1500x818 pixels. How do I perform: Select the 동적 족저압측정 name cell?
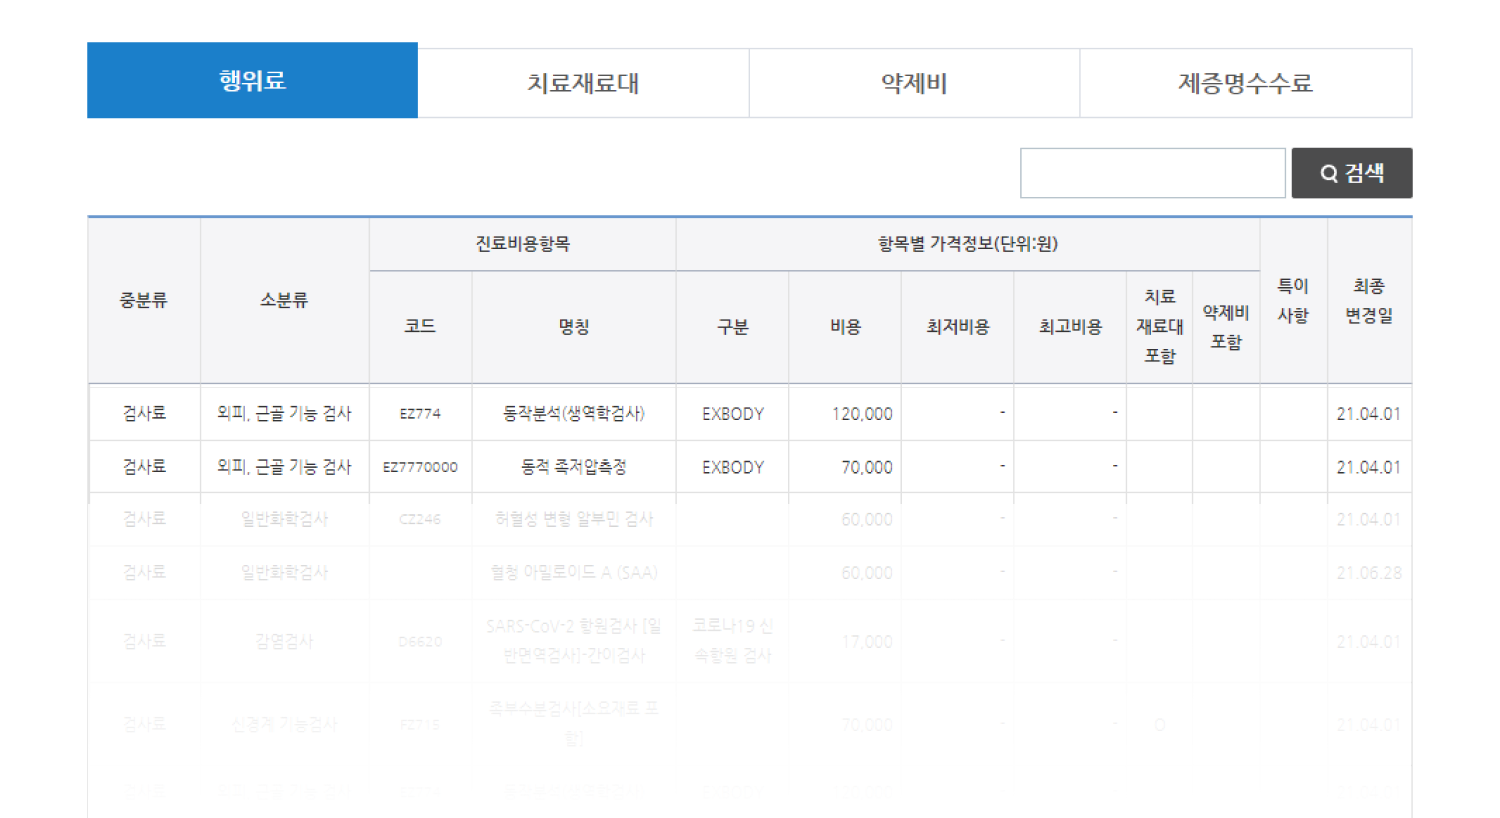[x=574, y=467]
